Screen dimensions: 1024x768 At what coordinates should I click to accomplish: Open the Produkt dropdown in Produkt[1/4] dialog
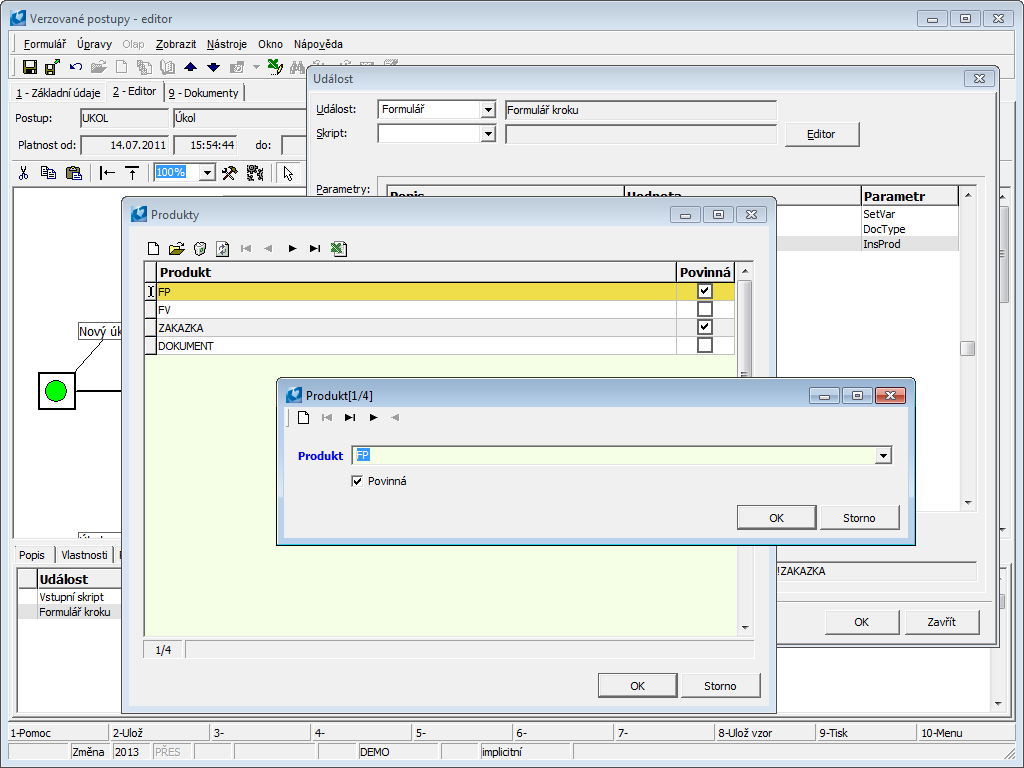click(883, 455)
